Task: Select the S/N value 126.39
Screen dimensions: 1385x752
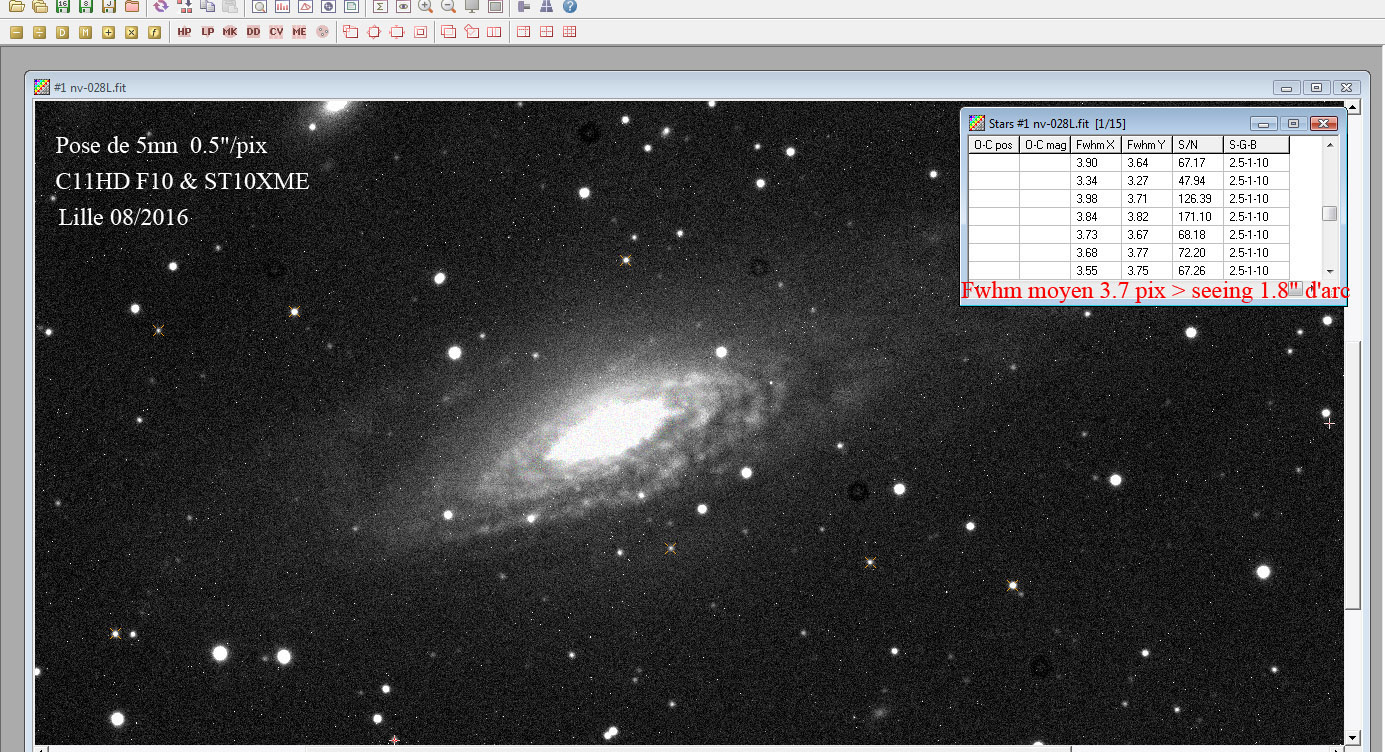Action: 1197,199
